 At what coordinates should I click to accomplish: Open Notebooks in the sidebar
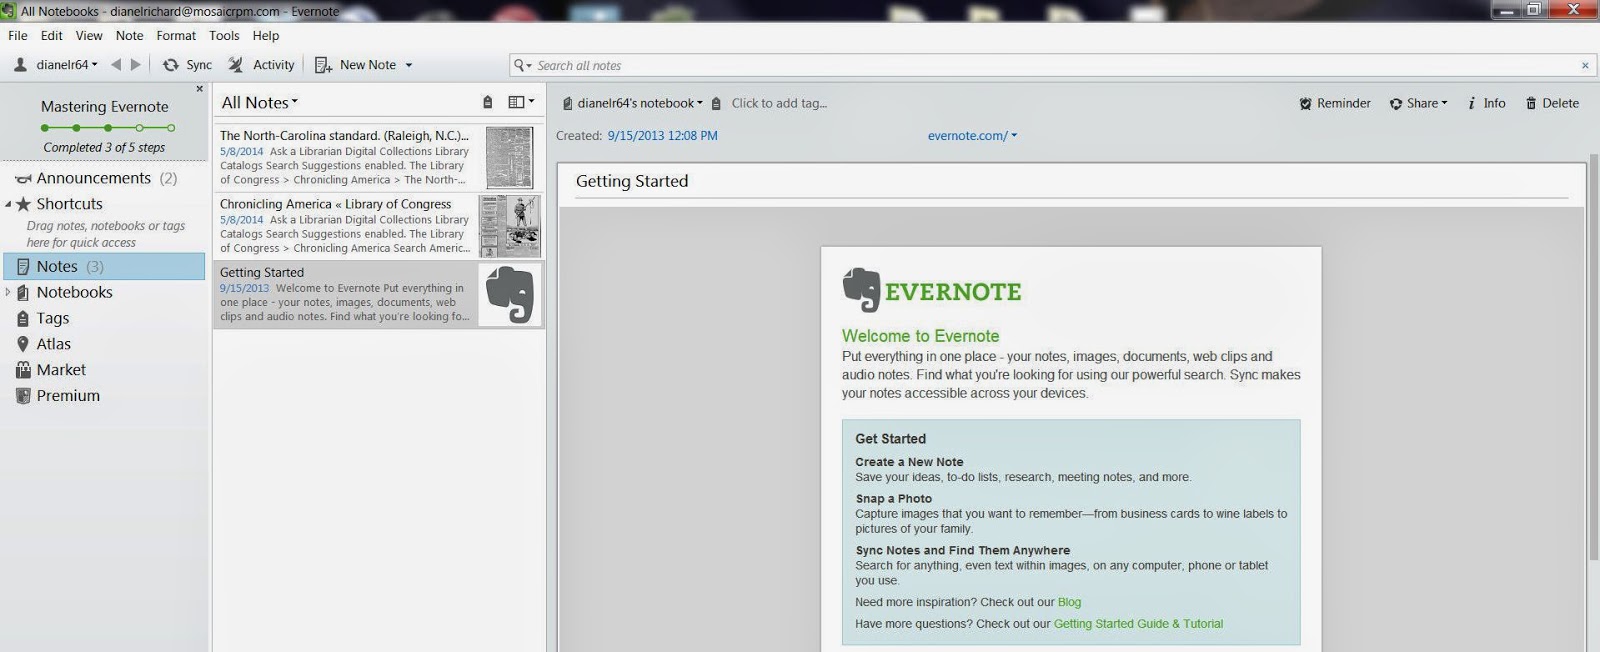pyautogui.click(x=75, y=292)
